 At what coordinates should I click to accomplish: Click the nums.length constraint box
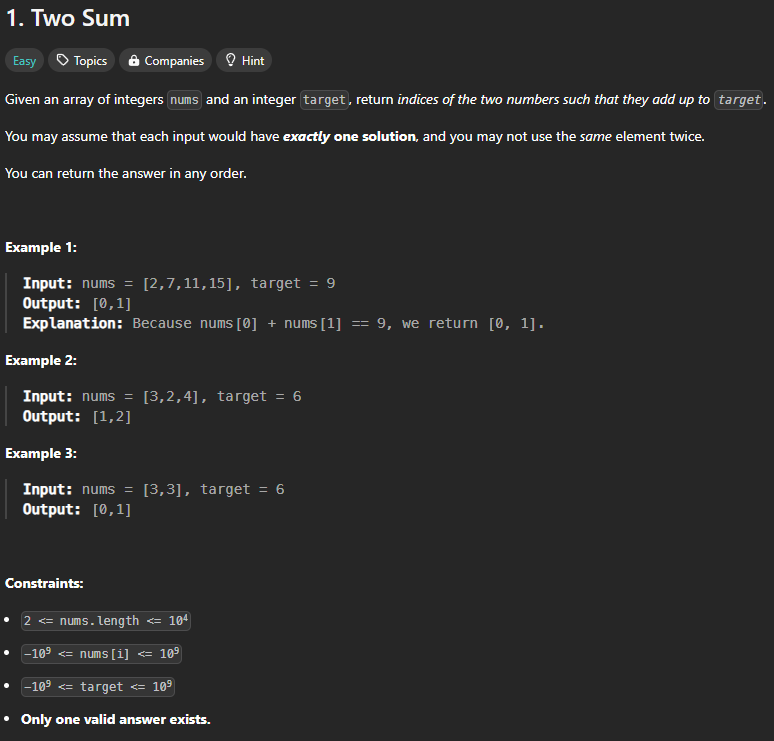click(x=106, y=621)
